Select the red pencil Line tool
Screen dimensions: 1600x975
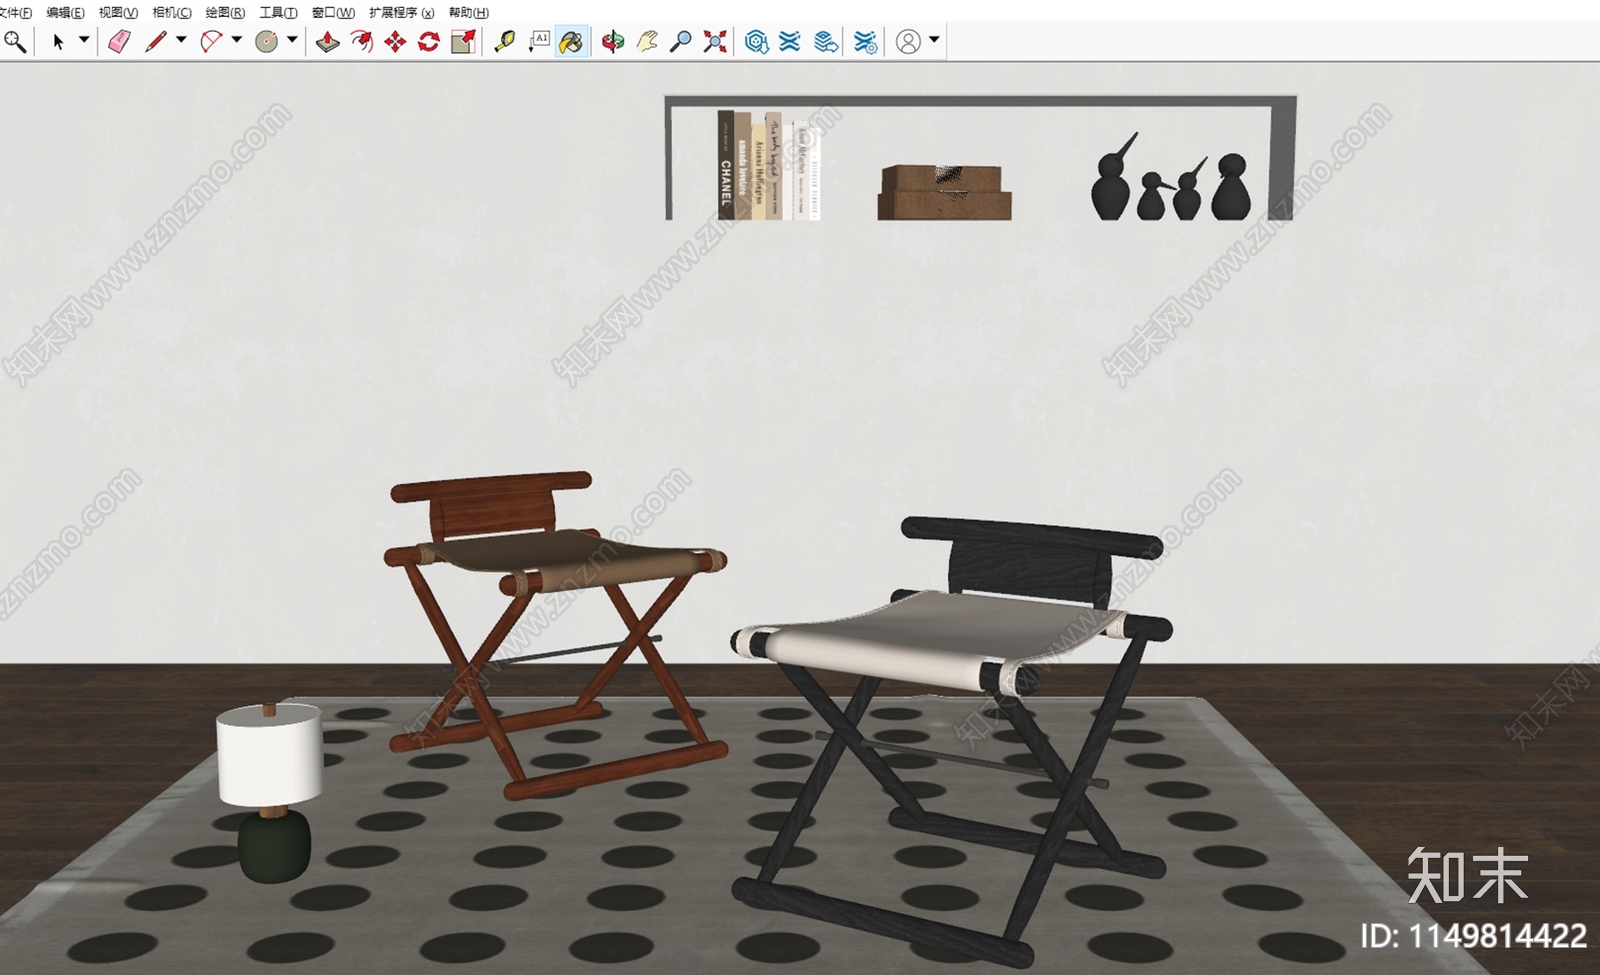(155, 42)
